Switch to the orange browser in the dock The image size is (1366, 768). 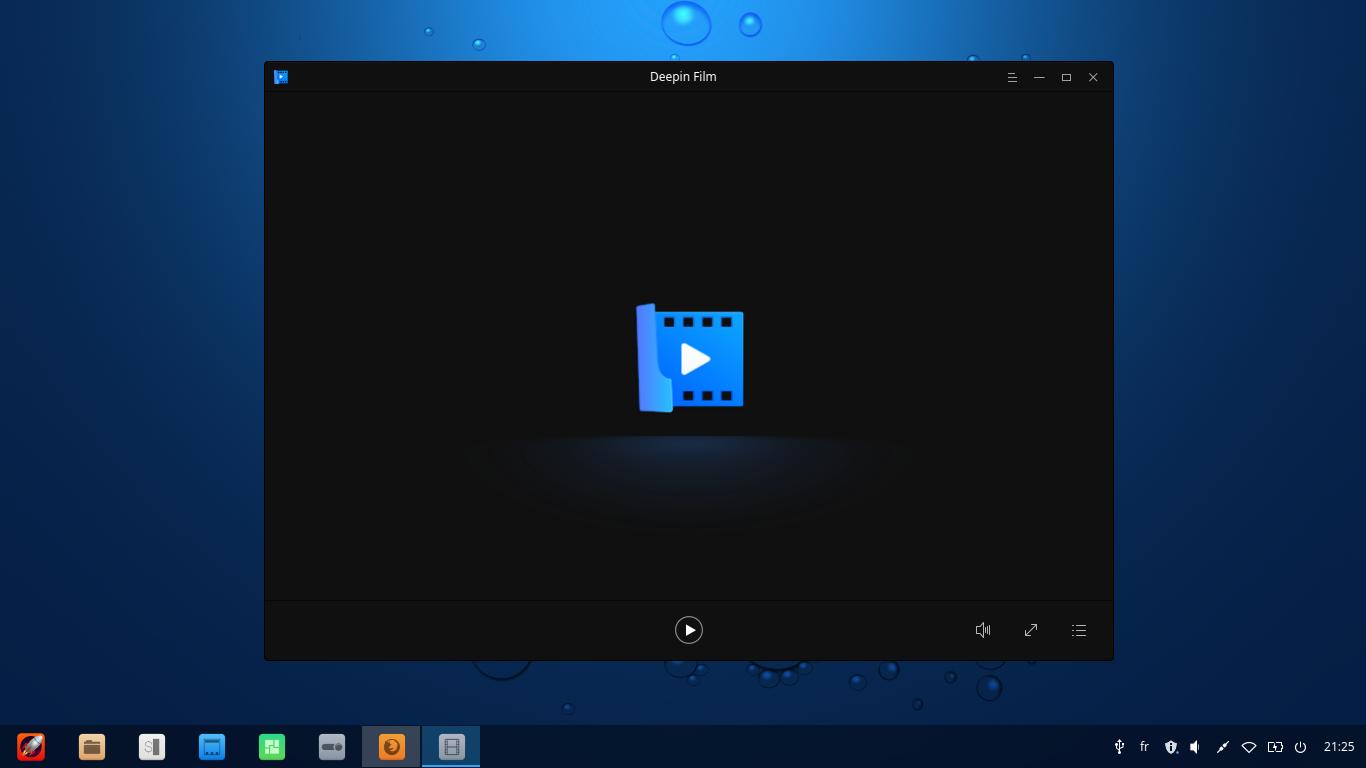pos(392,747)
